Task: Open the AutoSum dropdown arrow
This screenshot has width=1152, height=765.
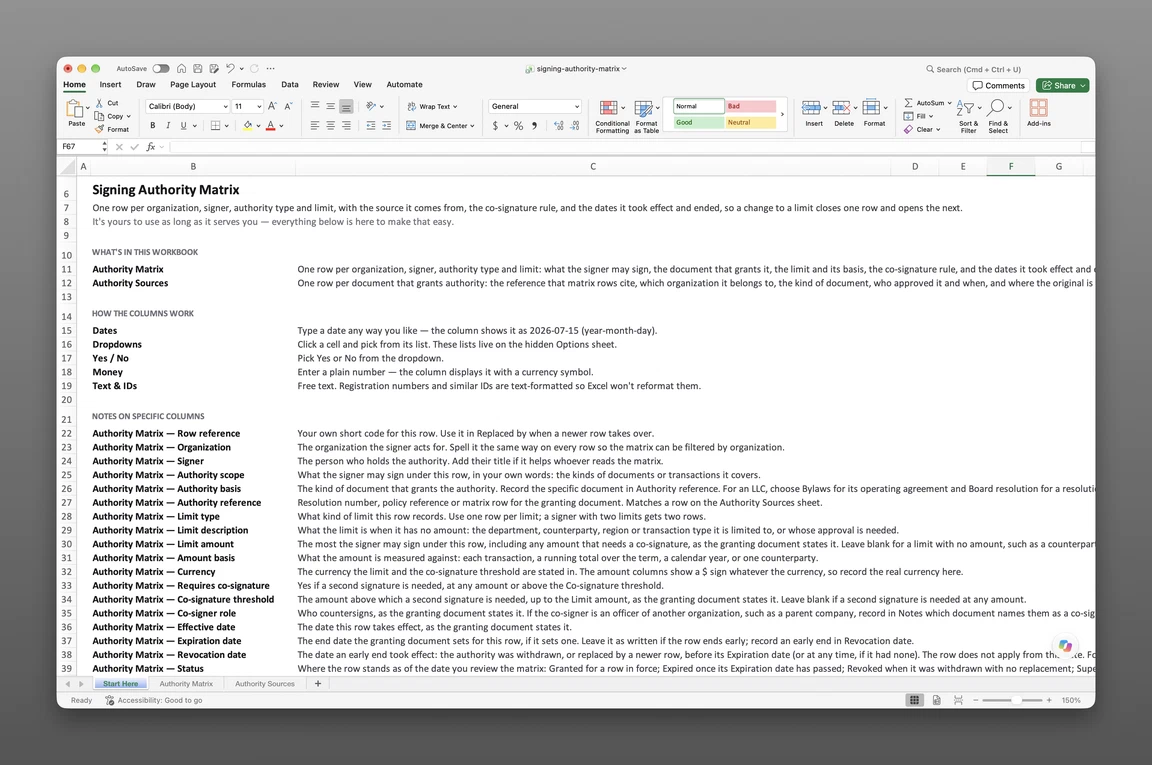Action: pyautogui.click(x=949, y=104)
